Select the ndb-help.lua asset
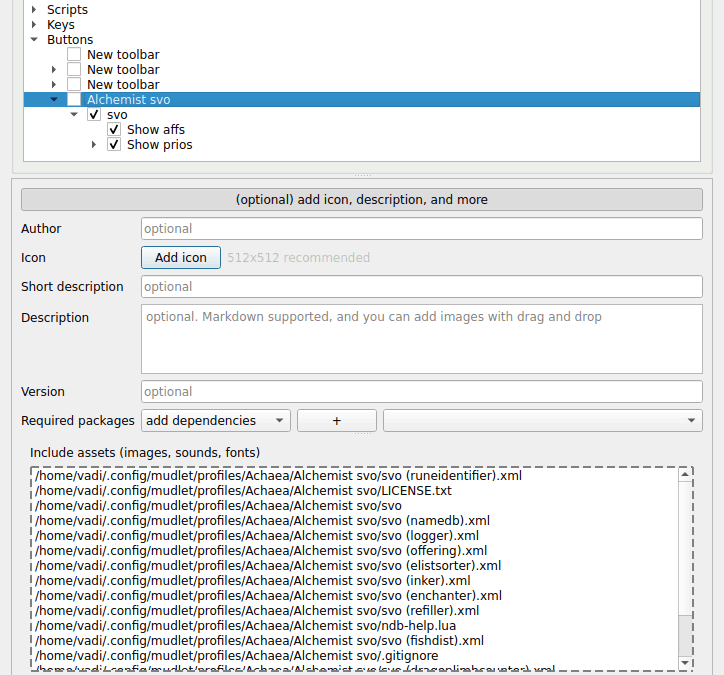The image size is (724, 675). [x=245, y=626]
